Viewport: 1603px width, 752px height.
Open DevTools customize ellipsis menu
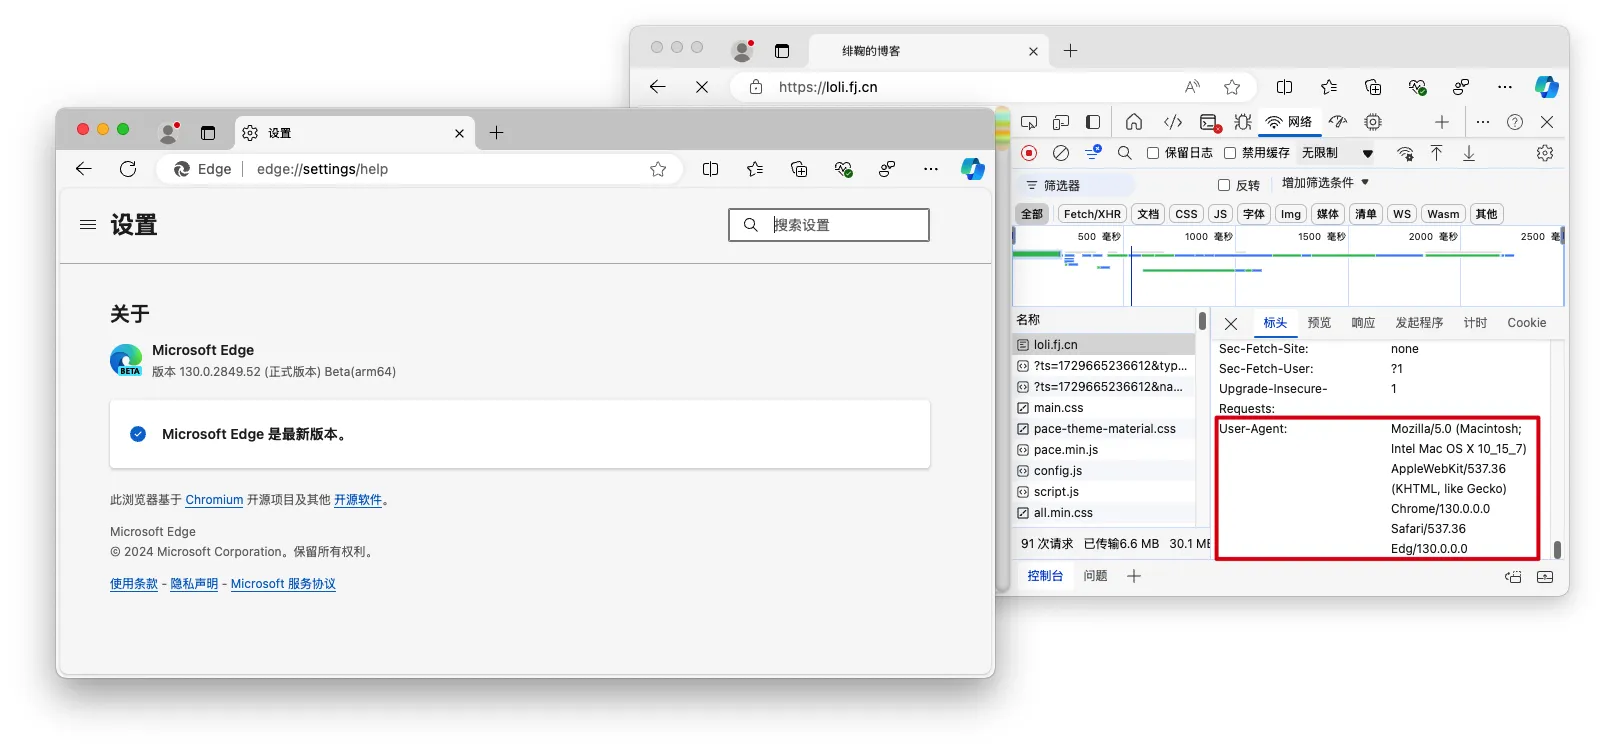[1483, 122]
